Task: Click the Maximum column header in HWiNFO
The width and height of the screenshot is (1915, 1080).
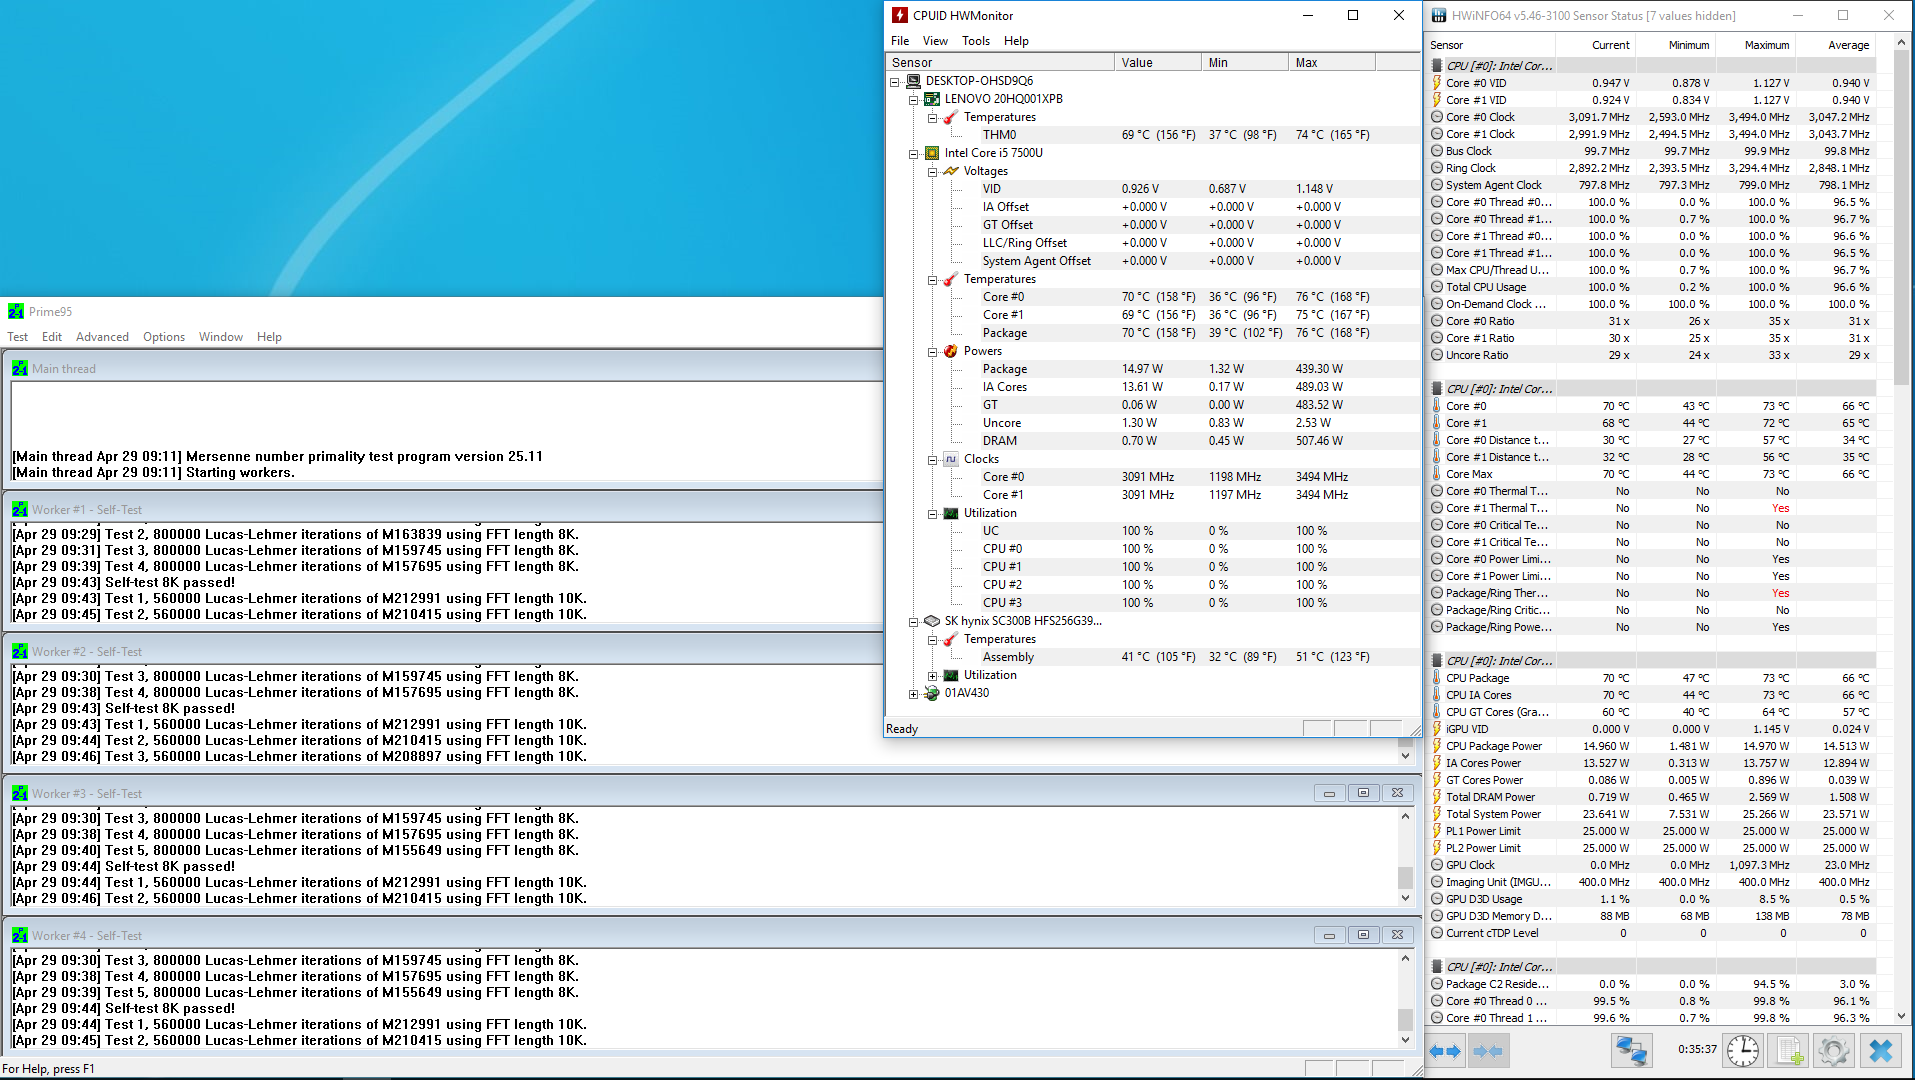Action: [x=1756, y=45]
